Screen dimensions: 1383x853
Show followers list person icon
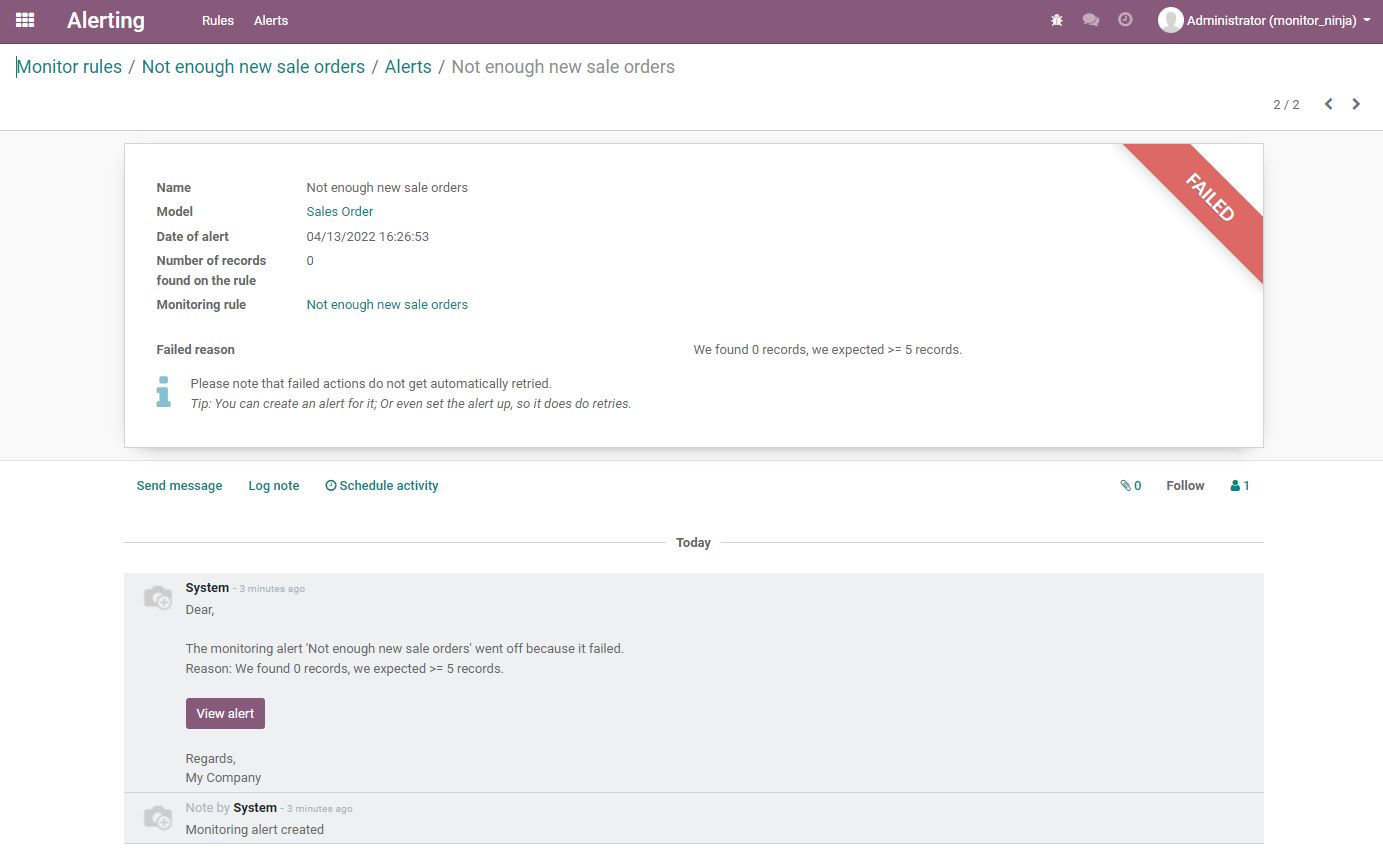click(1240, 486)
